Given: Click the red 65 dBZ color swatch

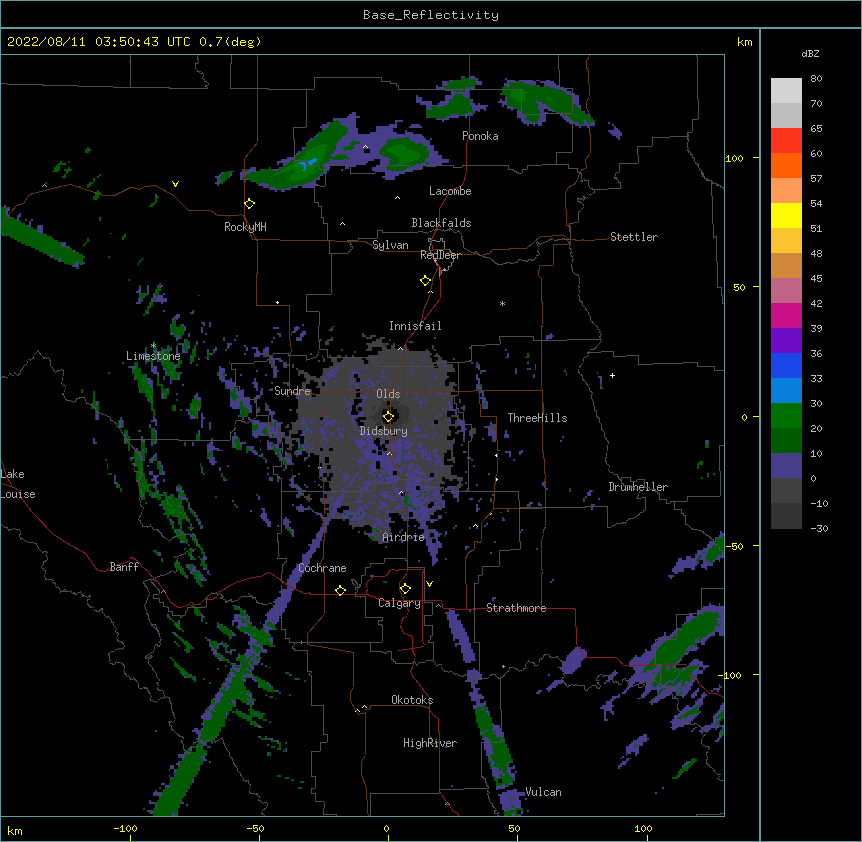Looking at the screenshot, I should click(786, 140).
